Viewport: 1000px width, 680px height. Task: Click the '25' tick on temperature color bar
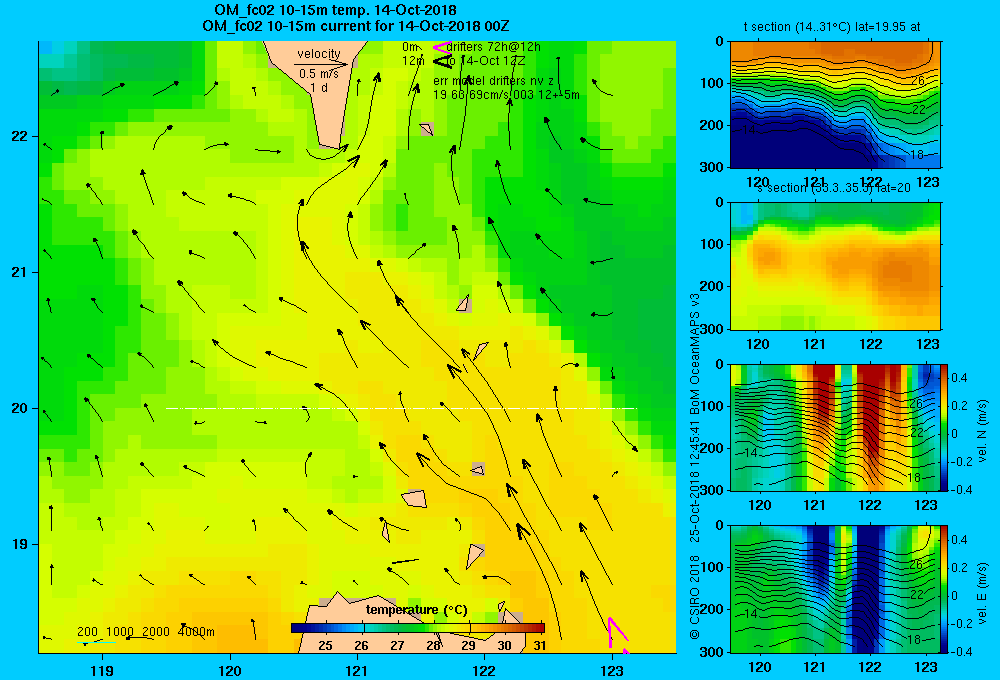point(325,645)
